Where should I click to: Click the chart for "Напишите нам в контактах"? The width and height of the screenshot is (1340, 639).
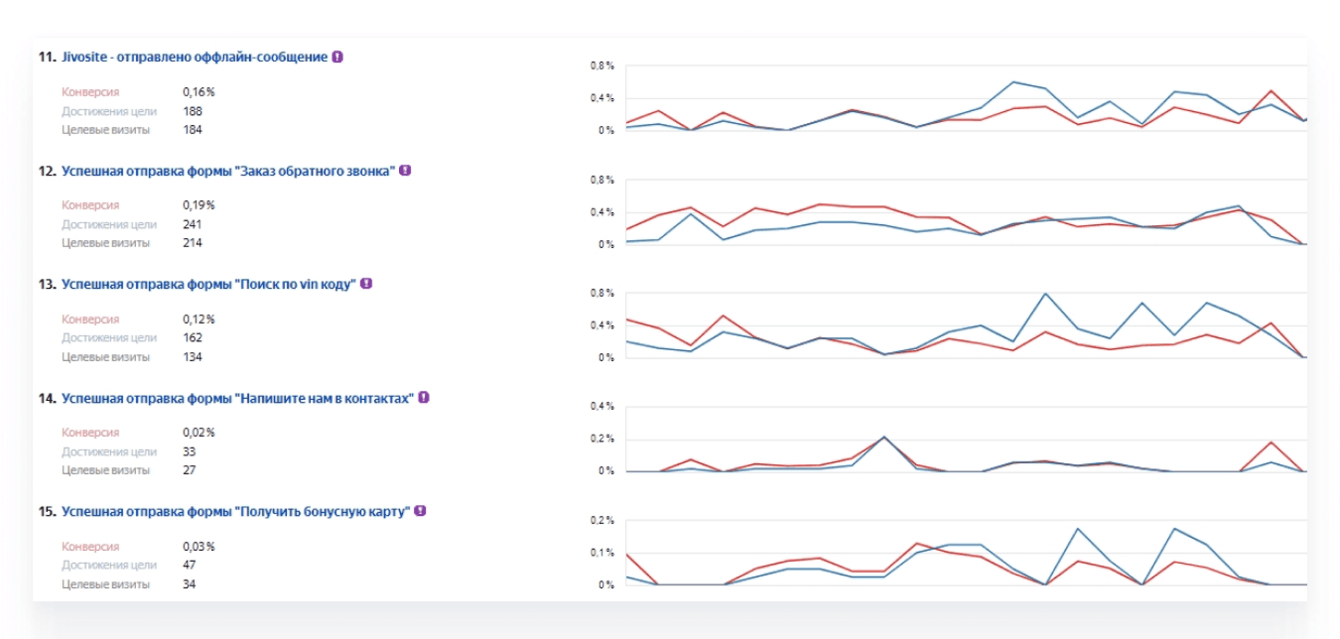coord(965,441)
